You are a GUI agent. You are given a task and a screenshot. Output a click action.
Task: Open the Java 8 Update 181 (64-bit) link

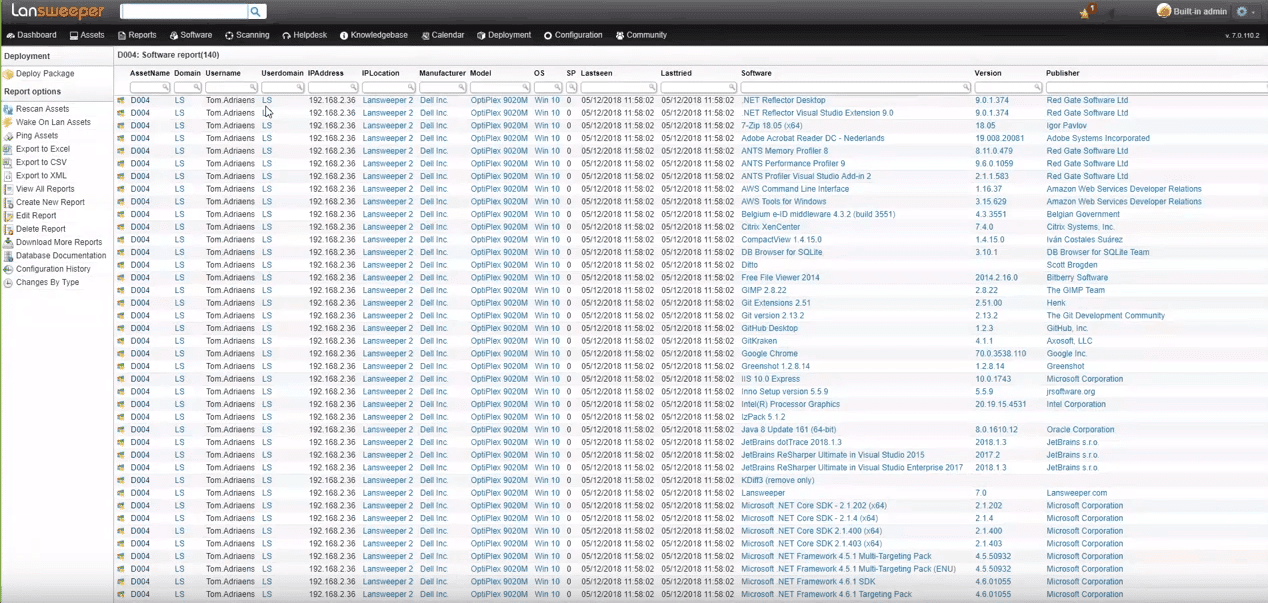click(x=788, y=430)
